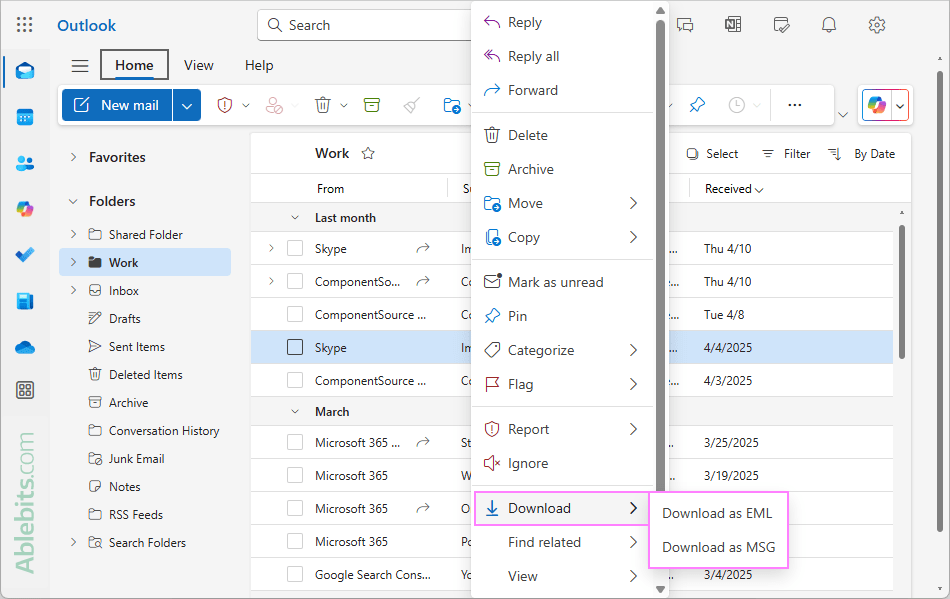This screenshot has width=950, height=599.
Task: Choose Mark as unread in context menu
Action: click(562, 282)
